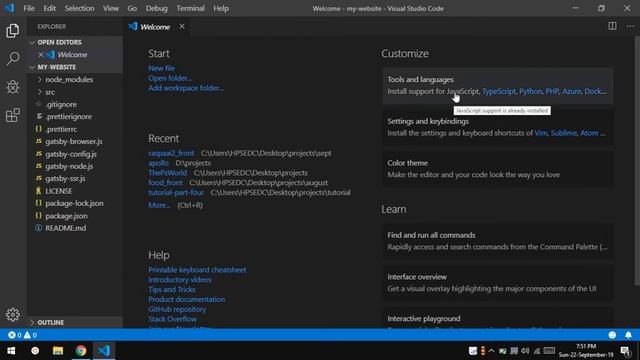Open recent project apollo
This screenshot has height=360, width=640.
(158, 163)
